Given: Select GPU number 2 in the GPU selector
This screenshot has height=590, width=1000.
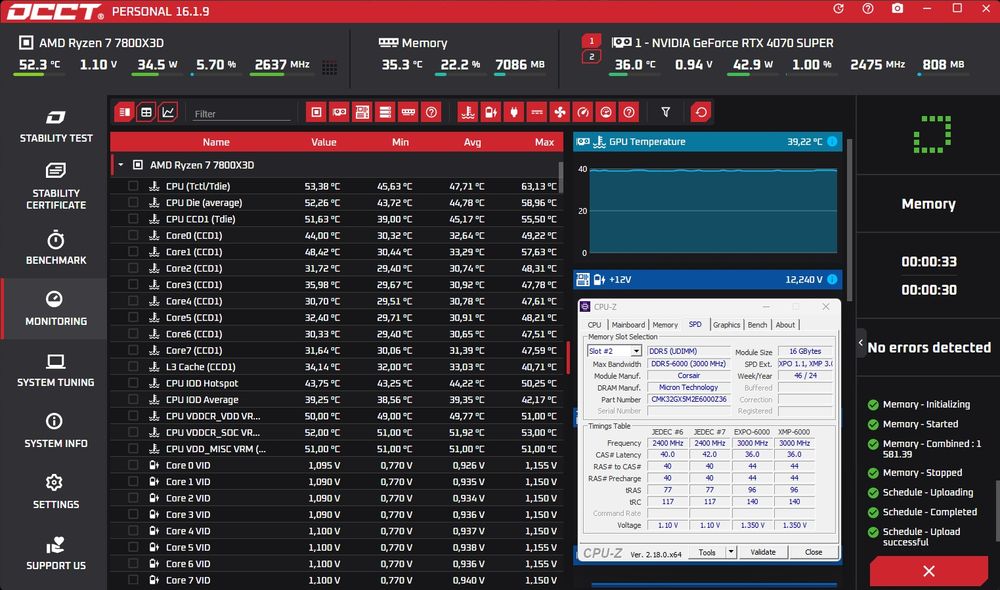Looking at the screenshot, I should 591,57.
